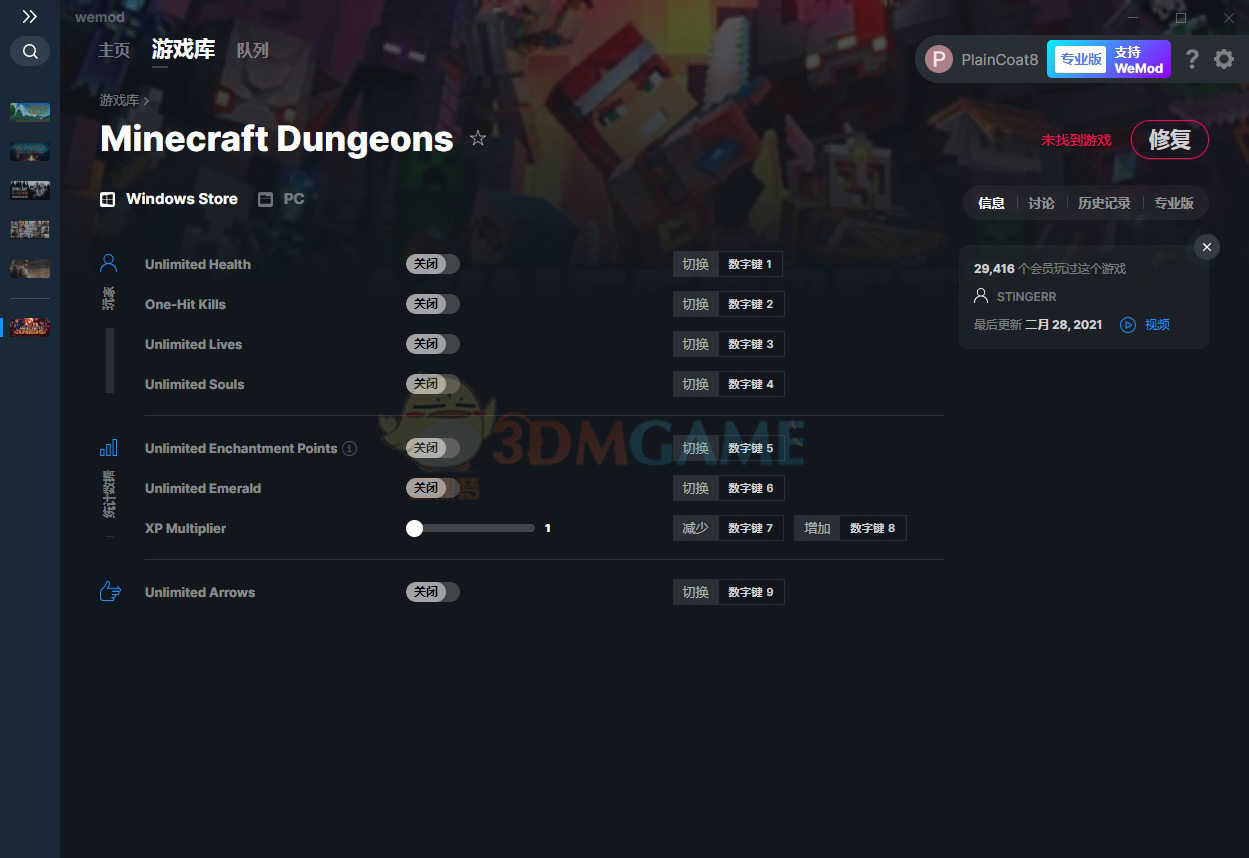The width and height of the screenshot is (1249, 858).
Task: Open the 专业版 tab in info panel
Action: click(1174, 203)
